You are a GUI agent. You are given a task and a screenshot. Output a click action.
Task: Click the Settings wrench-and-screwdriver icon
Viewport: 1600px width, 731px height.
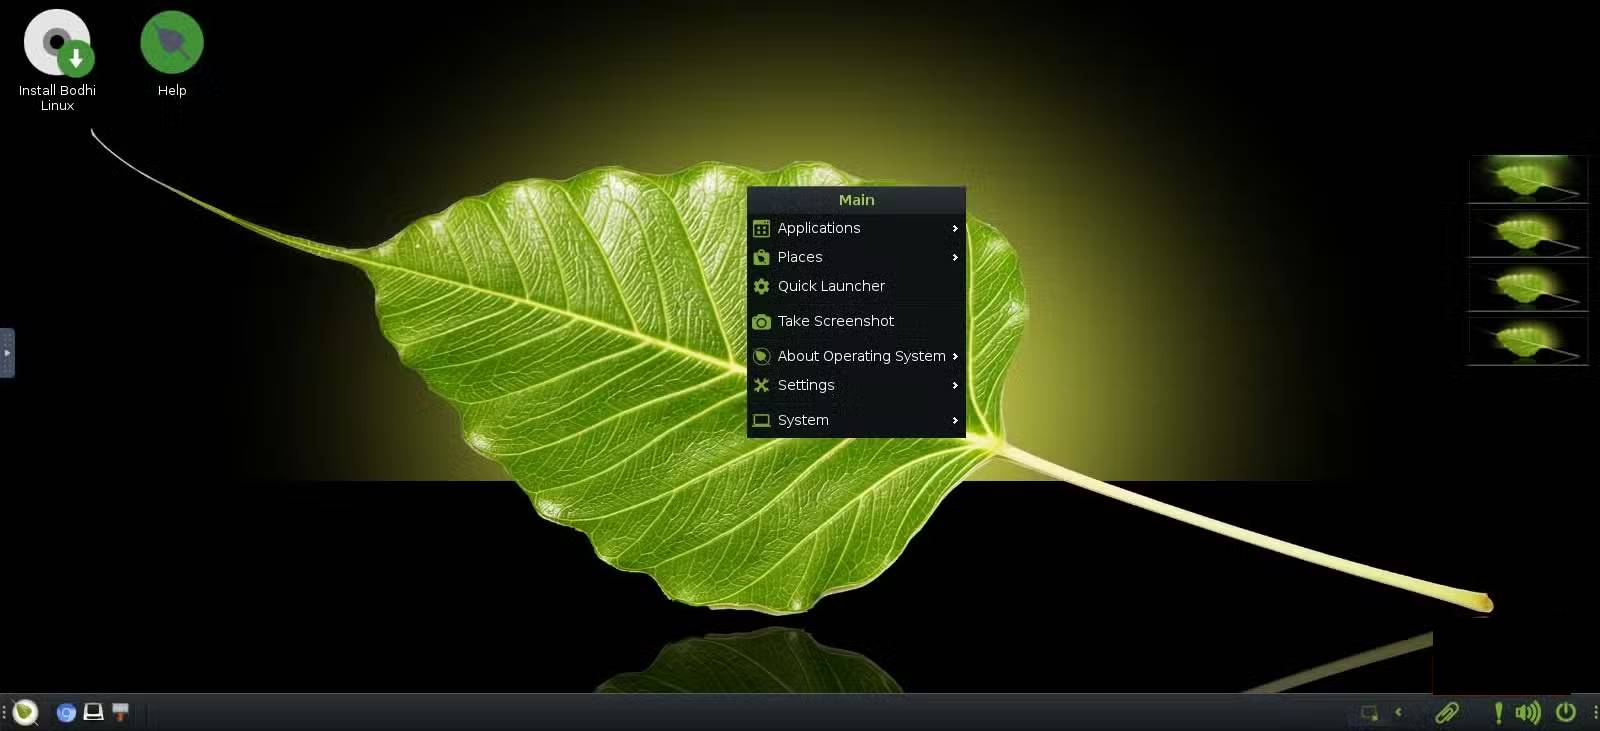point(761,385)
